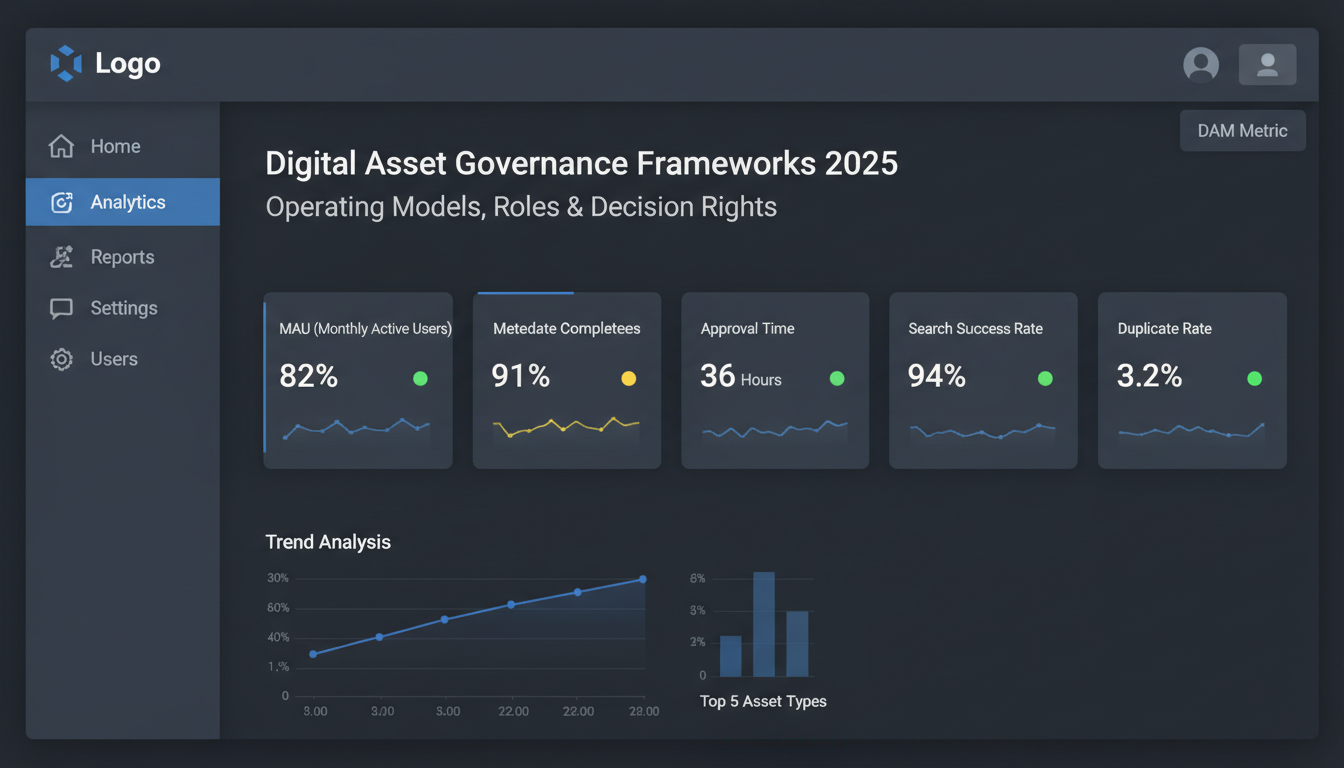Expand the Trend Analysis section
Screen dimensions: 1344x768
328,541
